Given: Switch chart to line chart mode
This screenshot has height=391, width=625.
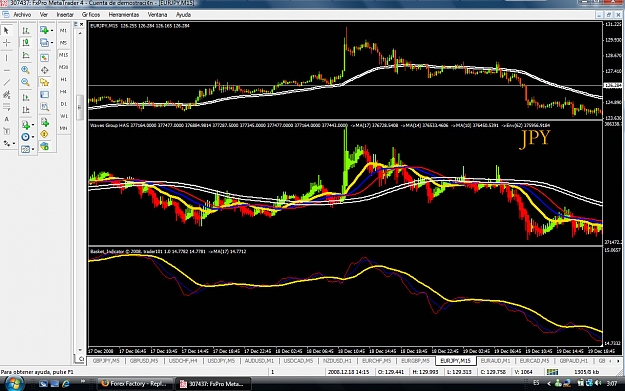Looking at the screenshot, I should pyautogui.click(x=26, y=55).
